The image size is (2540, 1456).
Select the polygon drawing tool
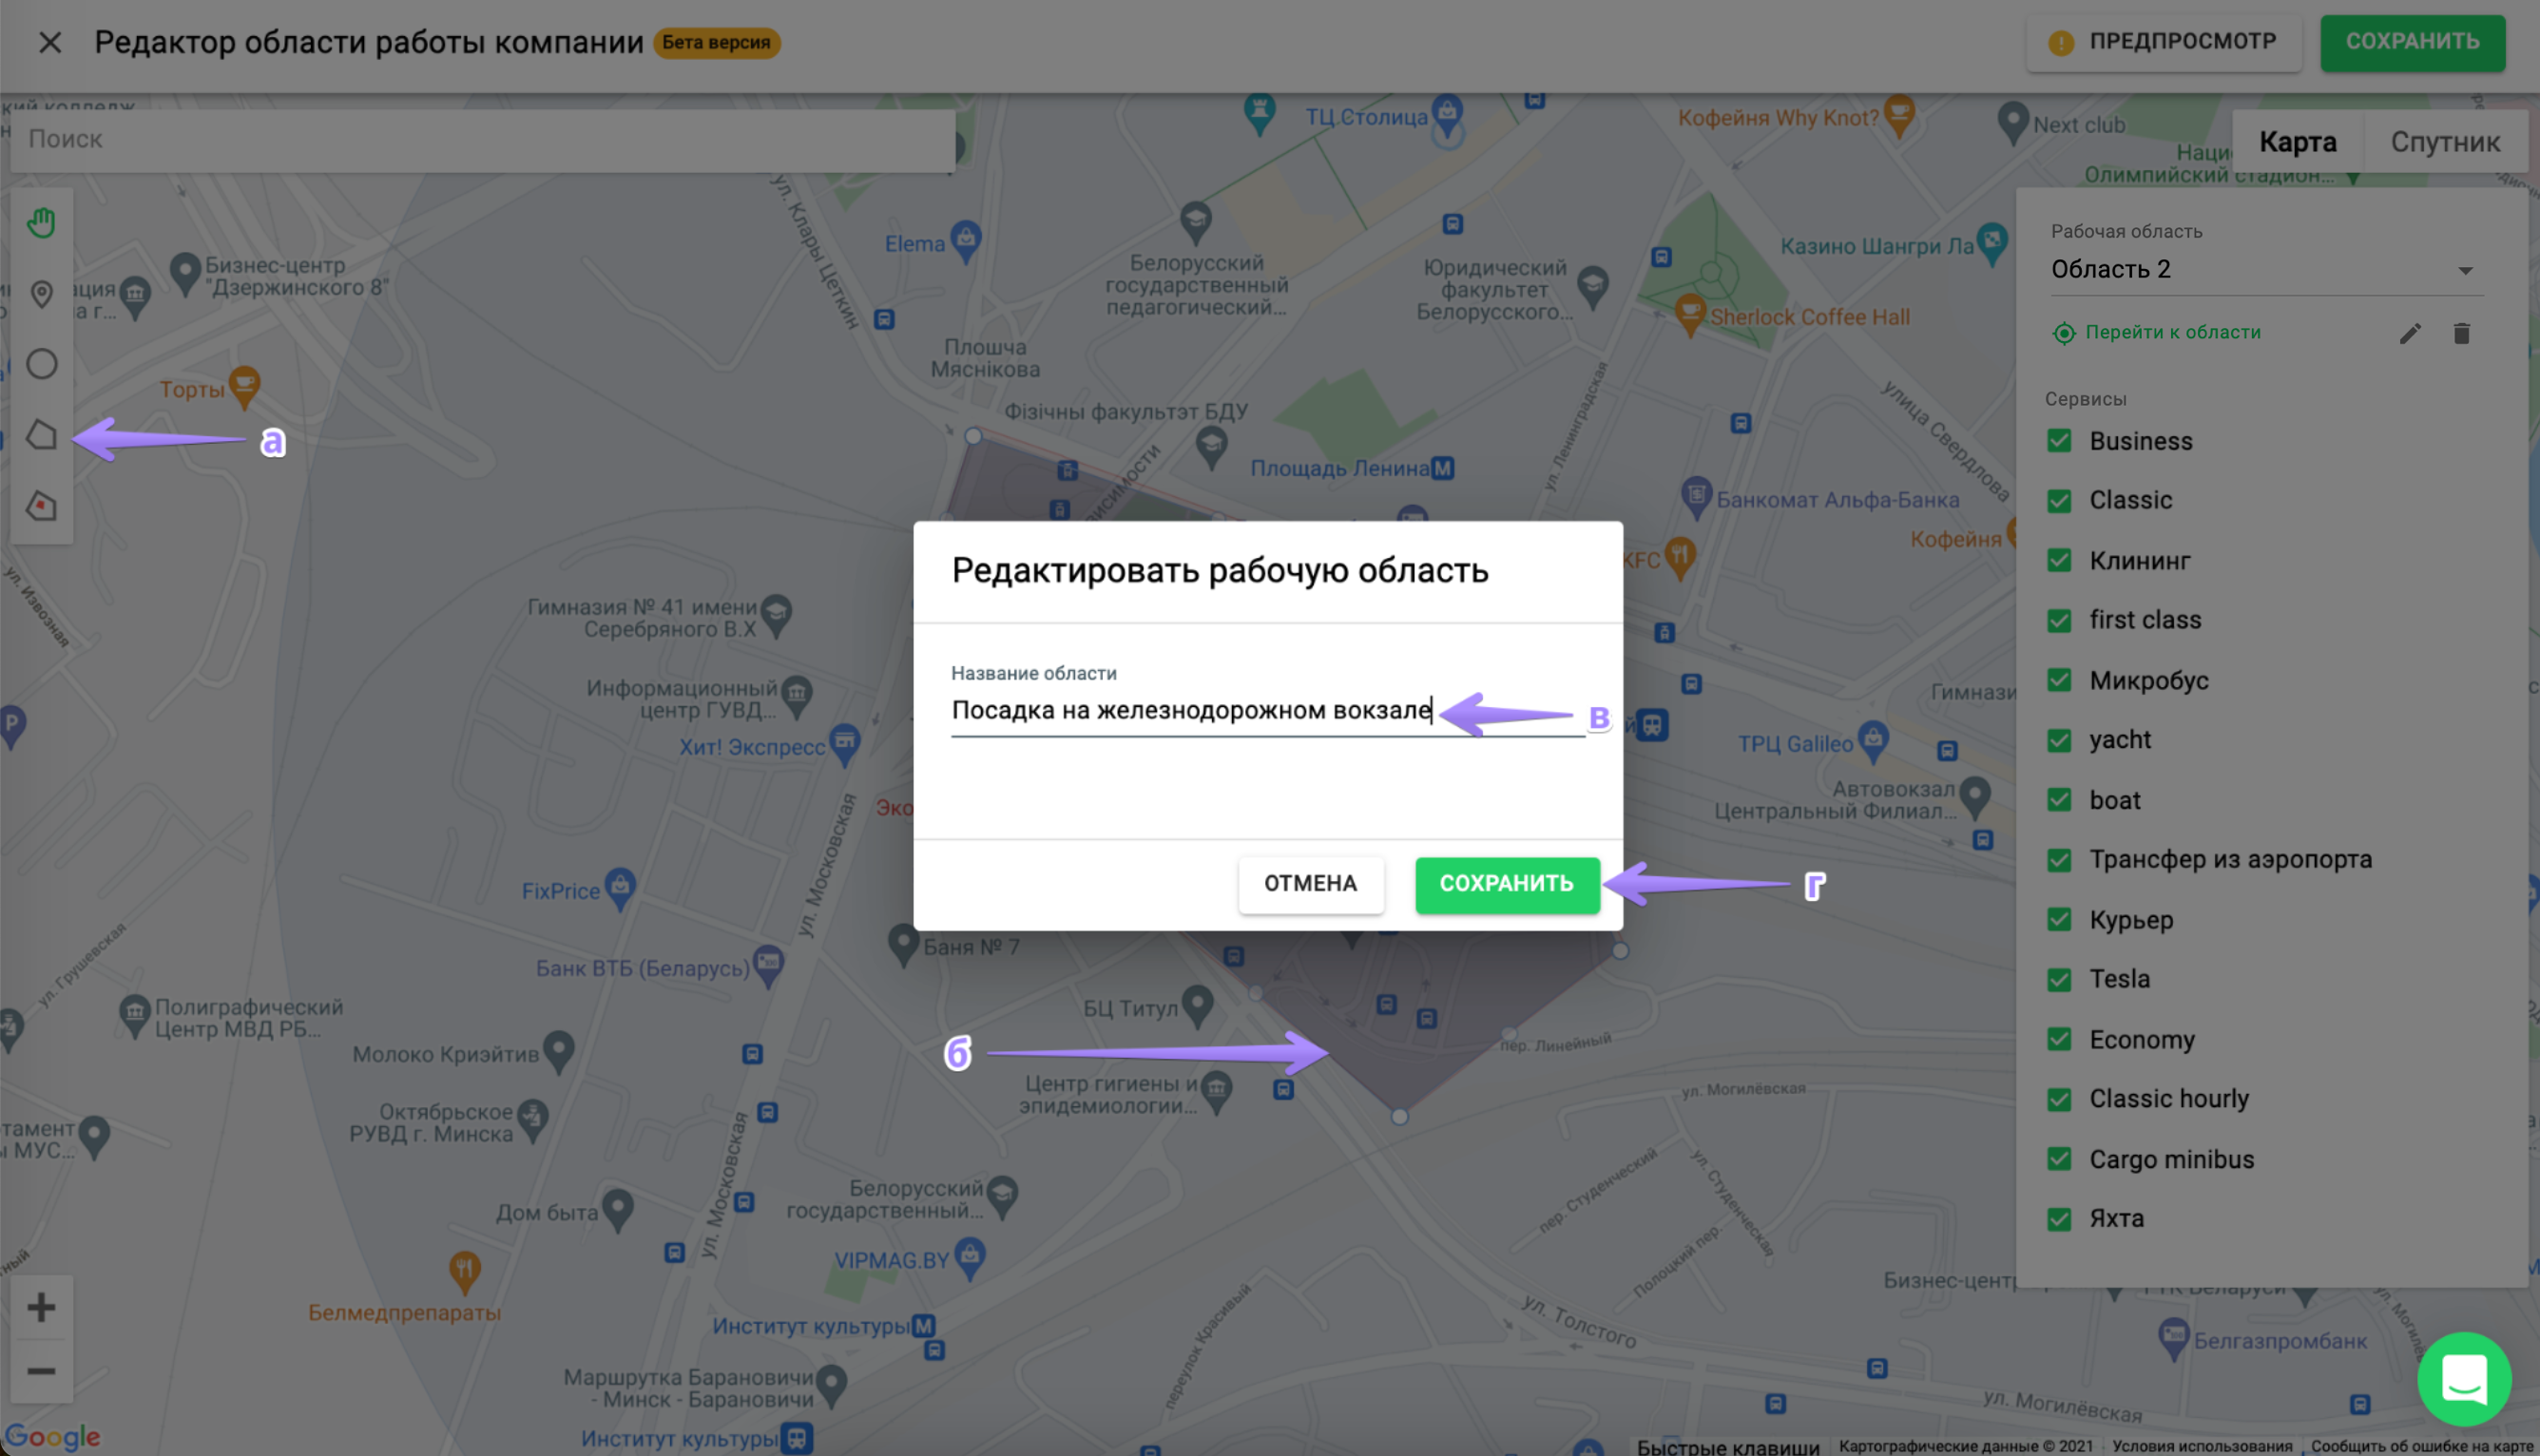(41, 435)
